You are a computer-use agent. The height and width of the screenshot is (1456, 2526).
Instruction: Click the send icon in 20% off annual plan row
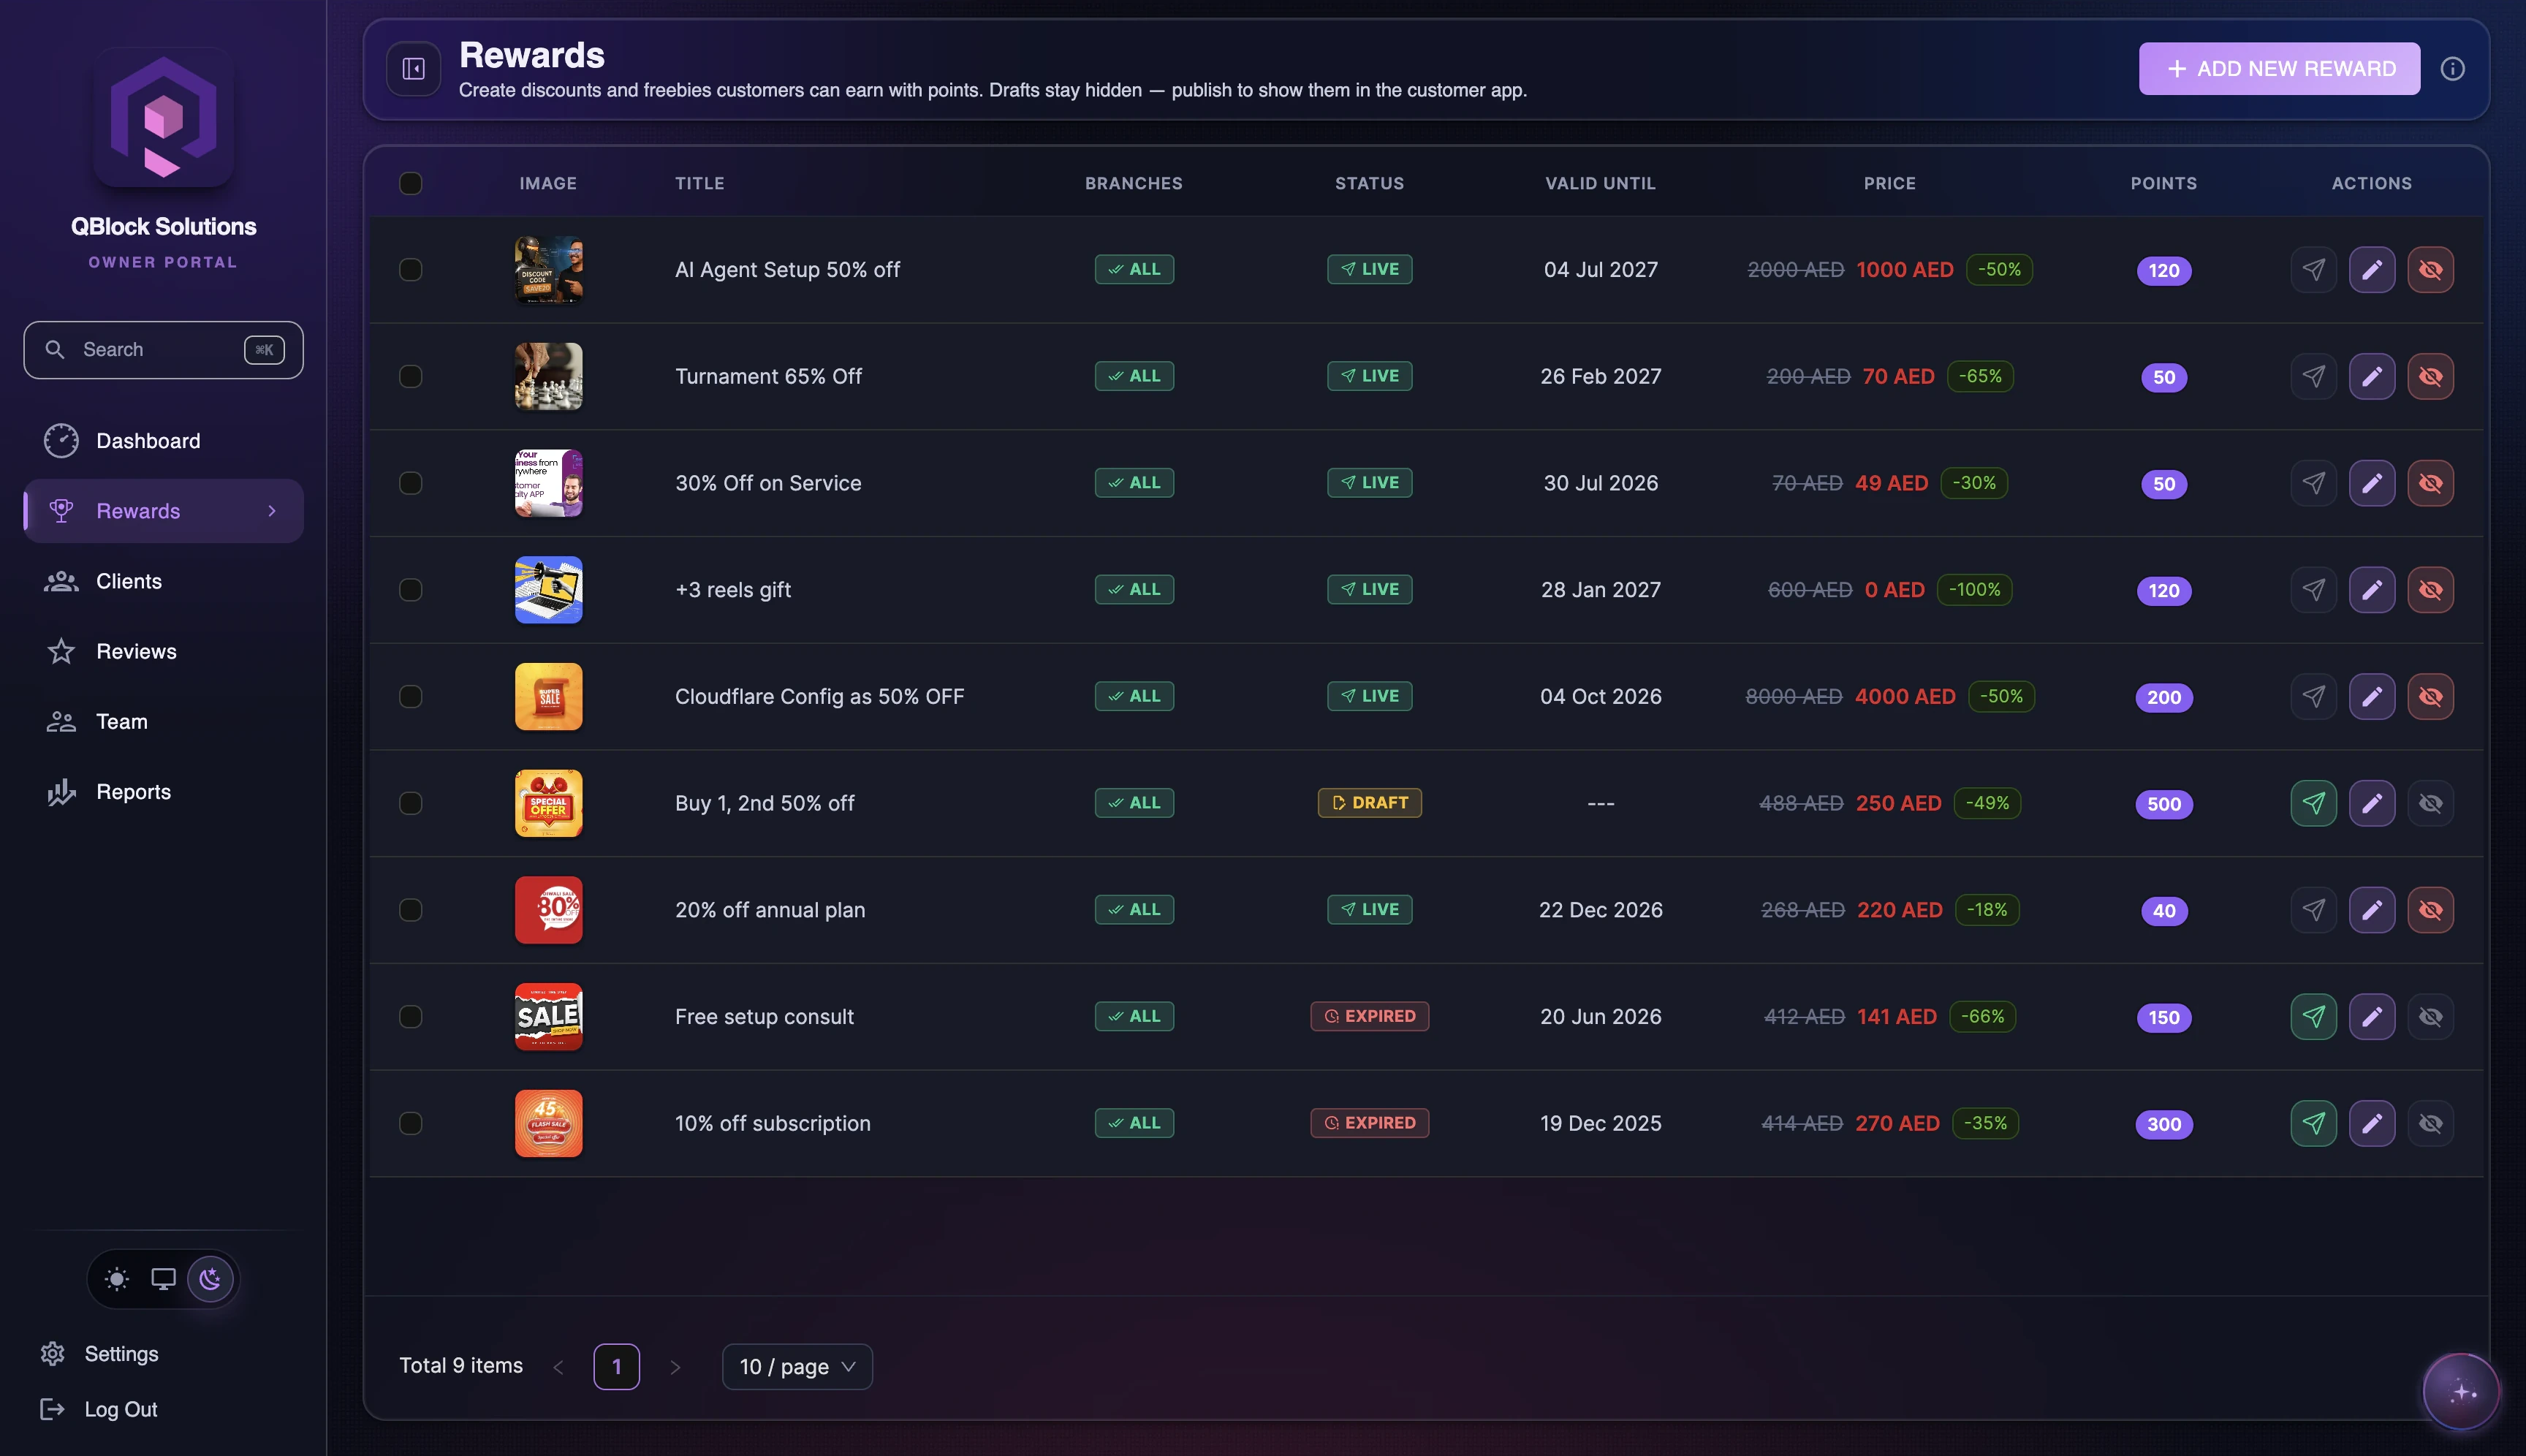coord(2313,910)
